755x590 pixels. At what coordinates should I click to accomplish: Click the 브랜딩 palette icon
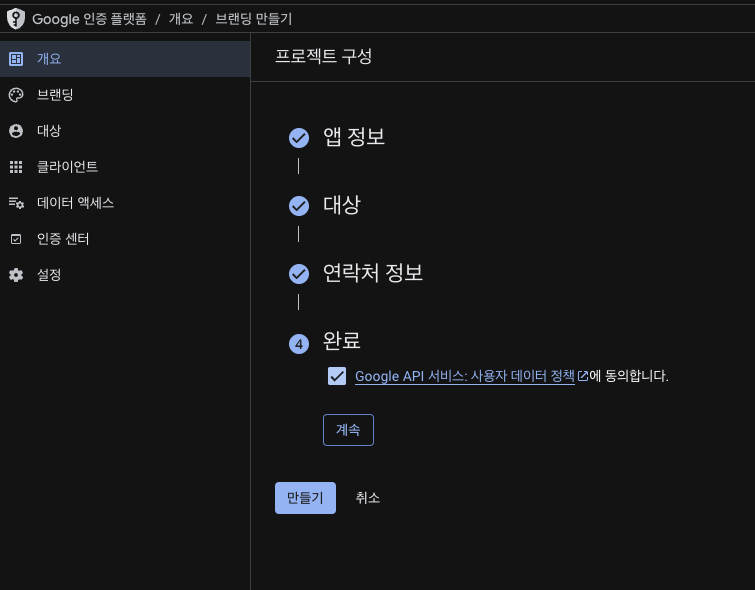click(x=16, y=95)
